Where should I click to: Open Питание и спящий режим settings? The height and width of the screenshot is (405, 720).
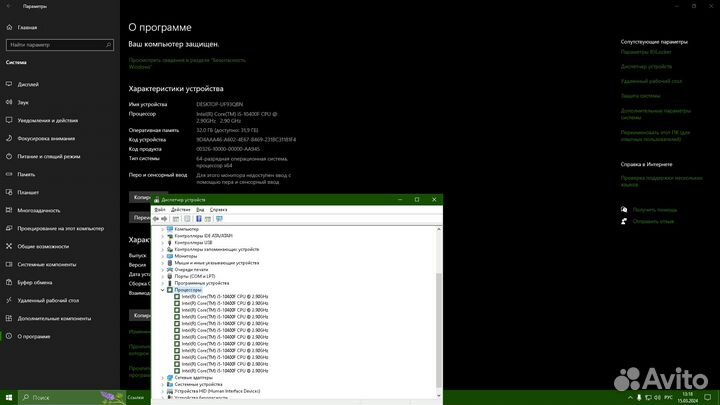(x=49, y=157)
